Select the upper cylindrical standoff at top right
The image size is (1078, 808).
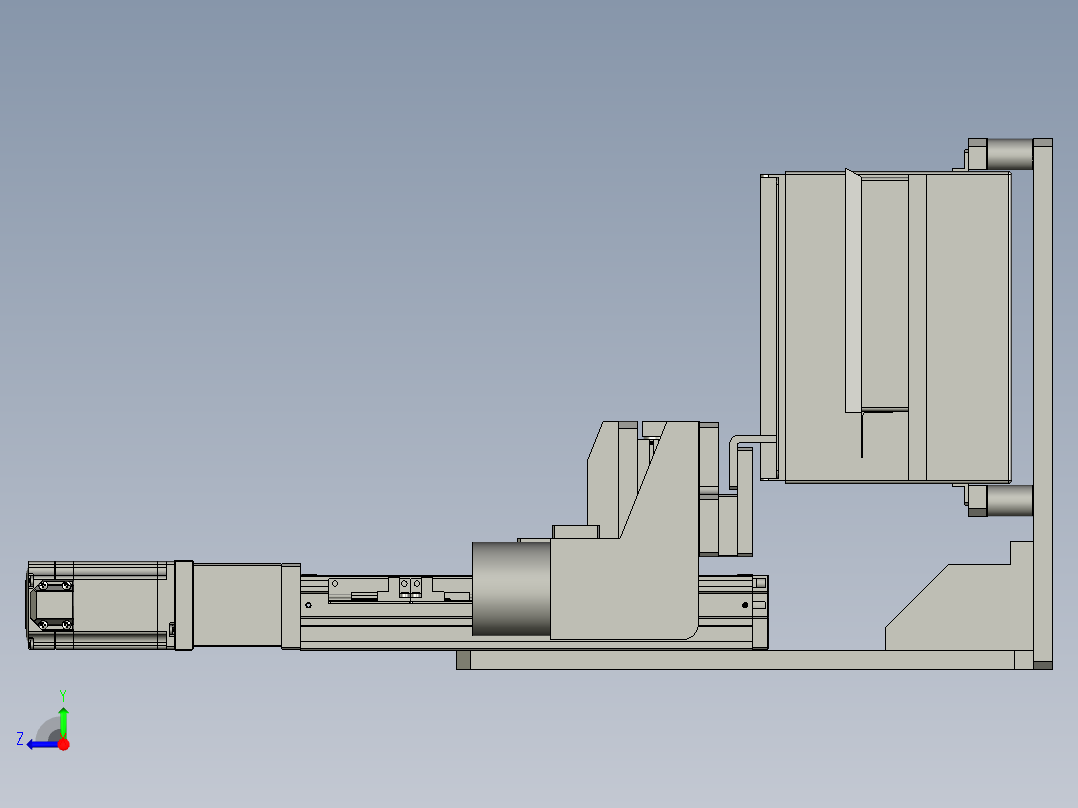[1010, 154]
